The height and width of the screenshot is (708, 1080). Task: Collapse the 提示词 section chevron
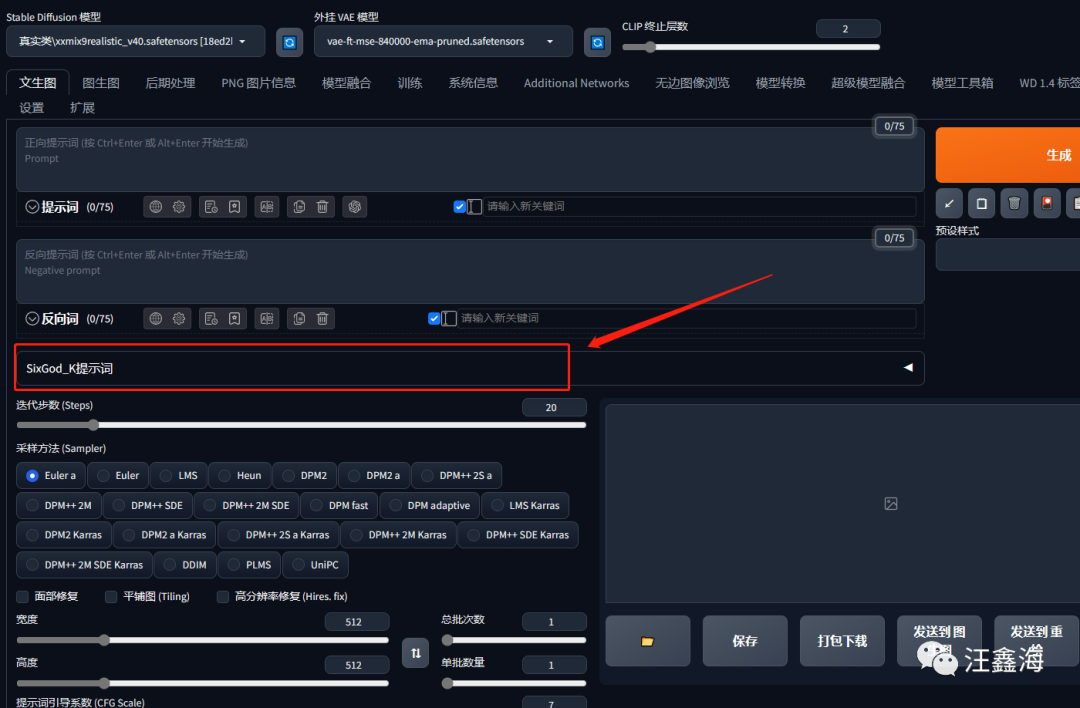pyautogui.click(x=32, y=207)
